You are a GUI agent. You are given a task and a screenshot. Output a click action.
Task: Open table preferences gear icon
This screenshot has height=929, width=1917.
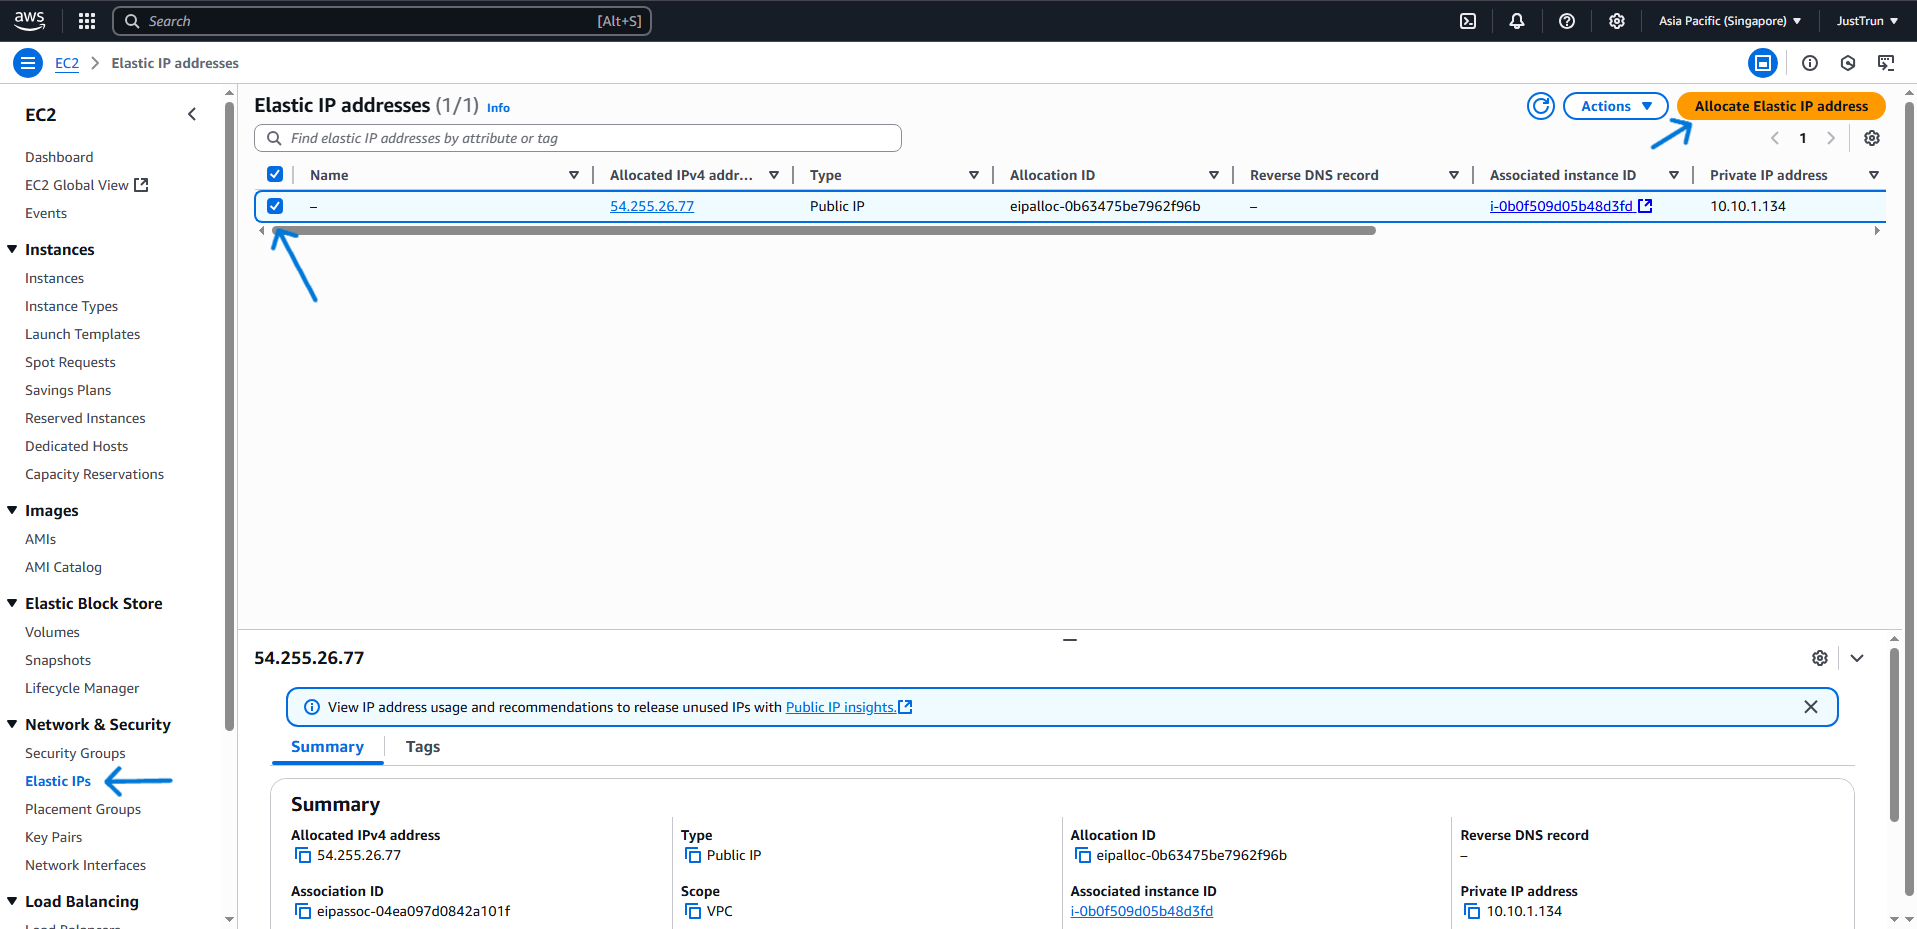1872,138
